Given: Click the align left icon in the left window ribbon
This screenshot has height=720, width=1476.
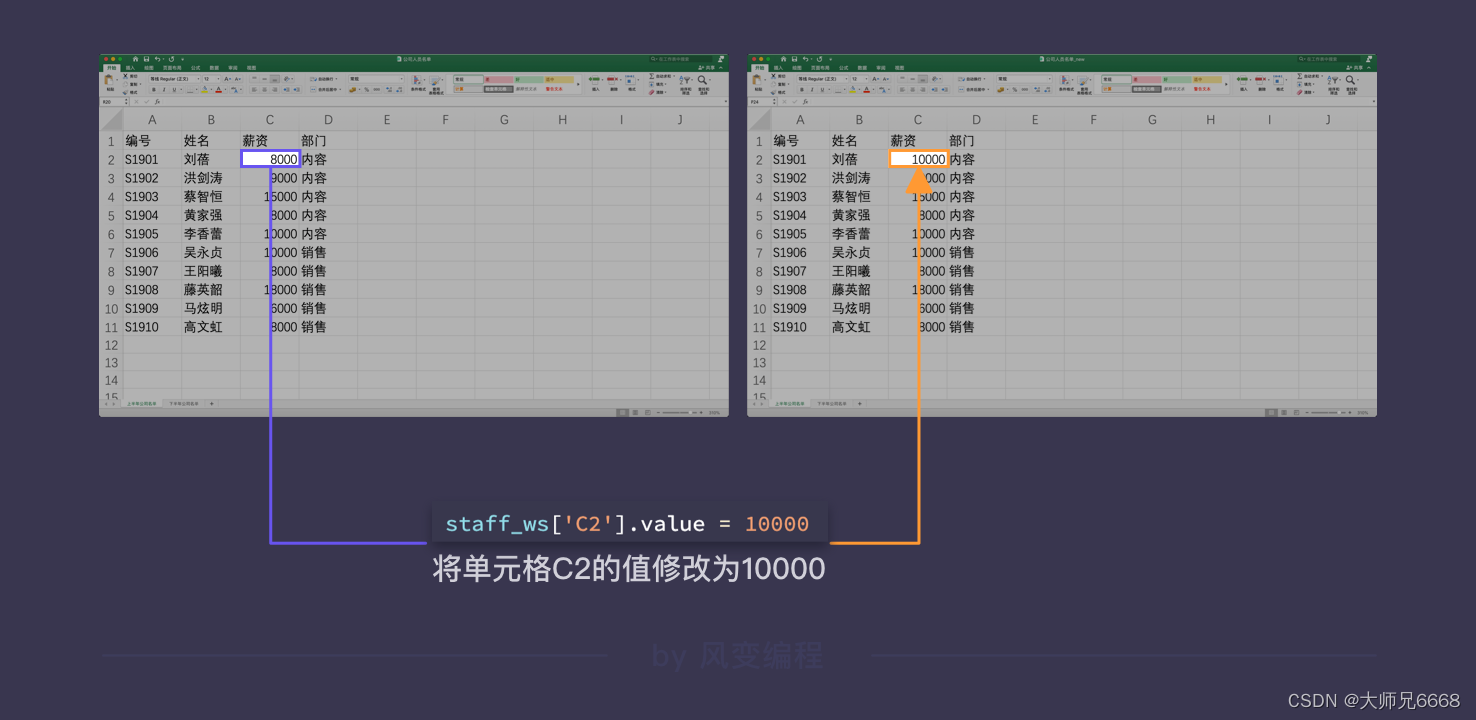Looking at the screenshot, I should click(x=254, y=90).
